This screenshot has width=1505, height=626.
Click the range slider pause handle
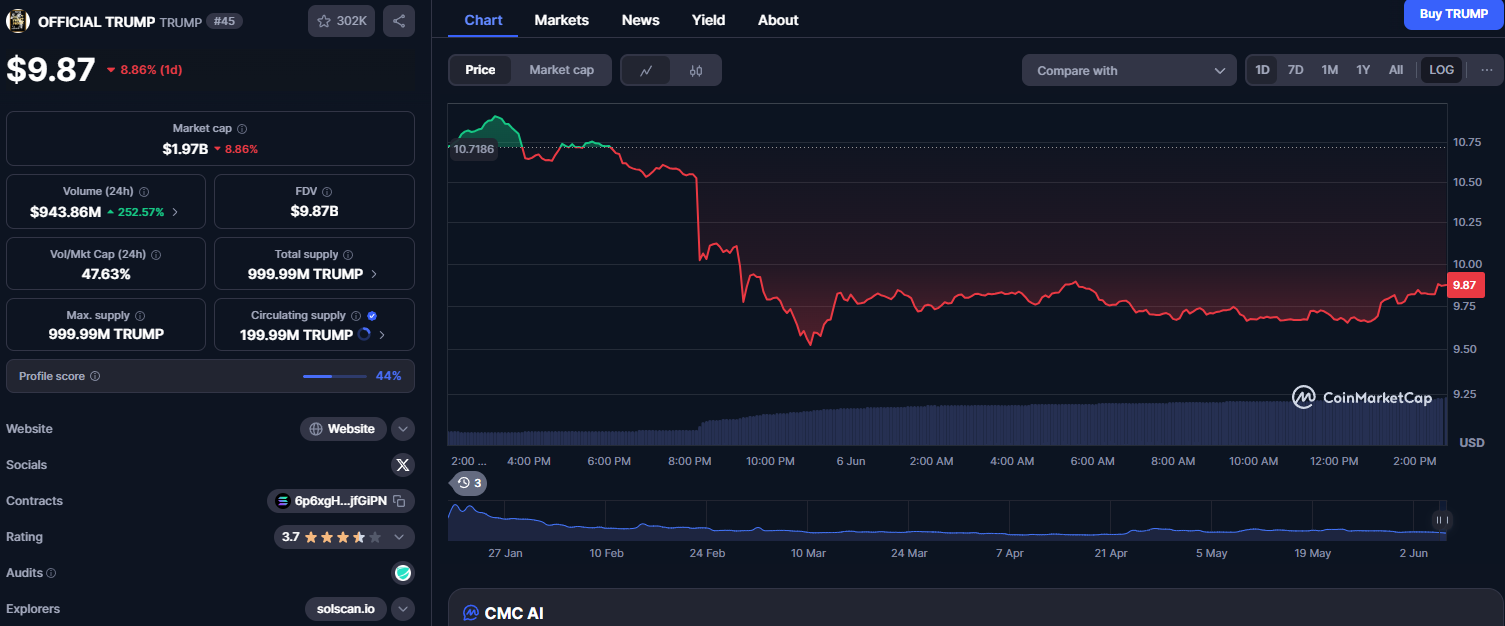click(1442, 520)
